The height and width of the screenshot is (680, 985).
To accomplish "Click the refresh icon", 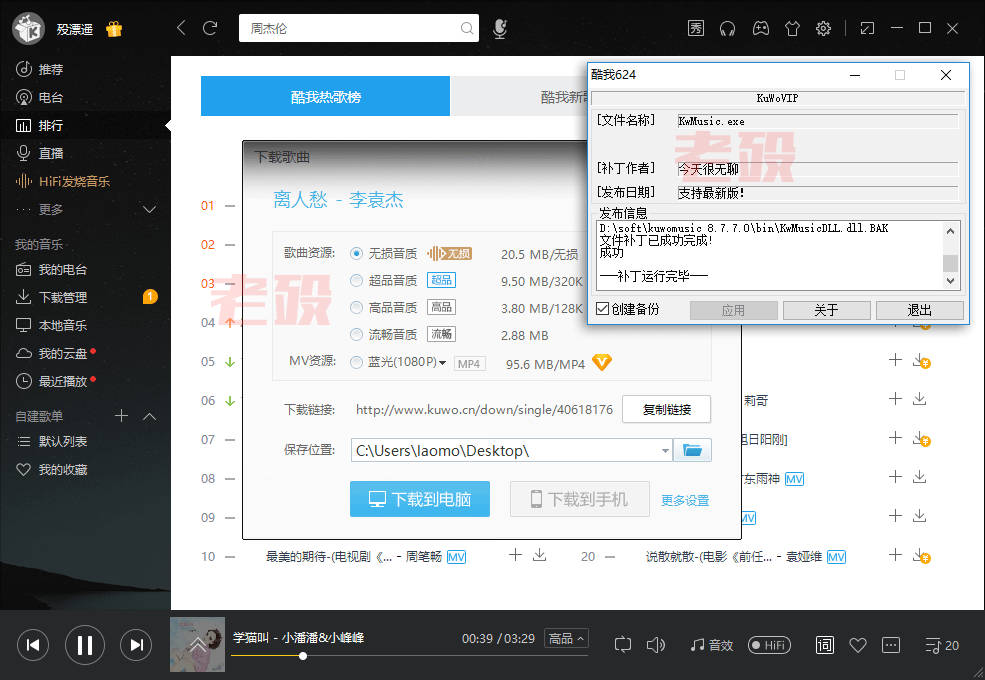I will click(210, 28).
